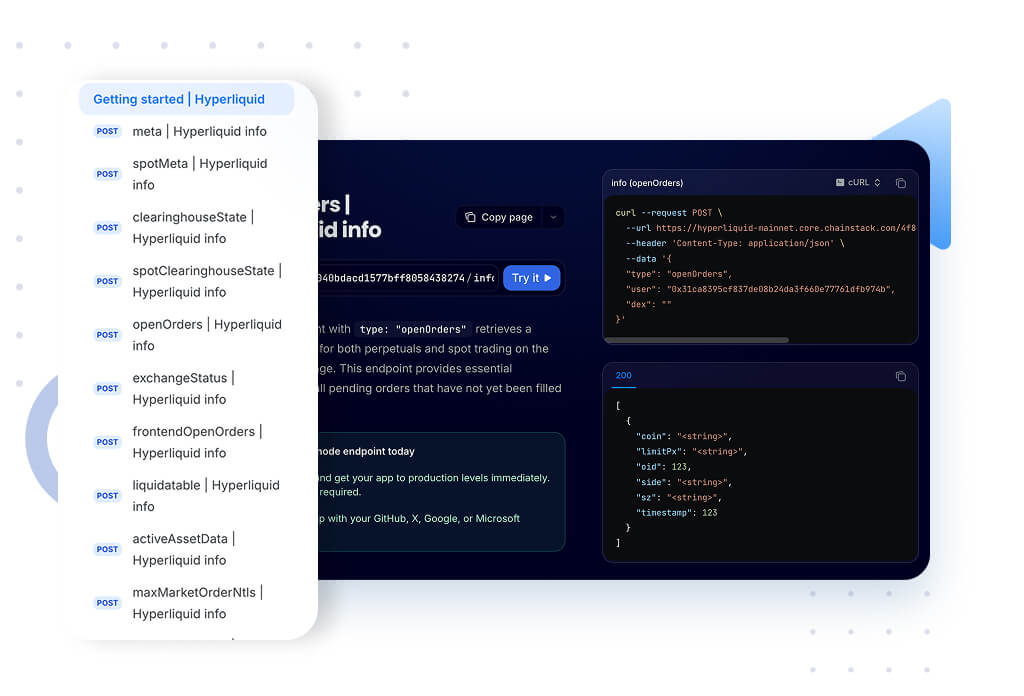This screenshot has height=696, width=1024.
Task: Copy the 200 response body
Action: (x=901, y=376)
